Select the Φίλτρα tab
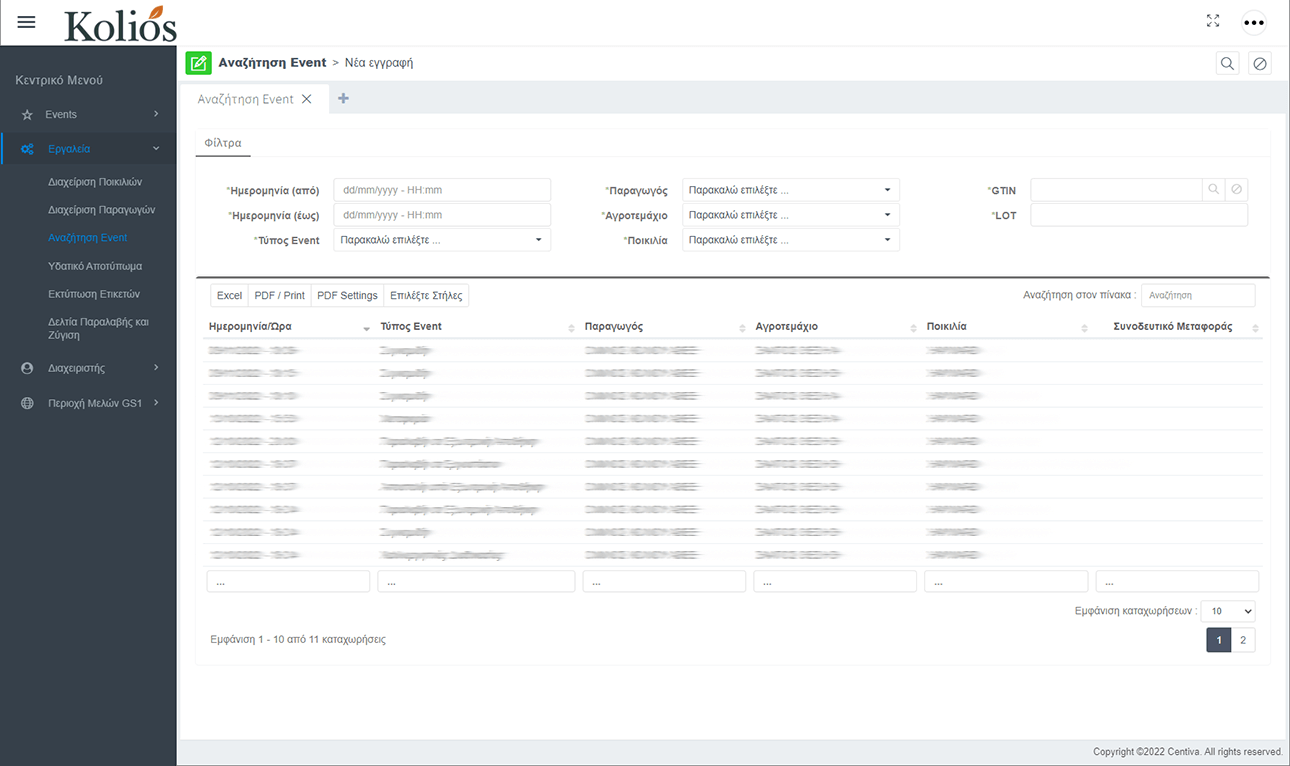This screenshot has height=766, width=1290. pyautogui.click(x=223, y=143)
